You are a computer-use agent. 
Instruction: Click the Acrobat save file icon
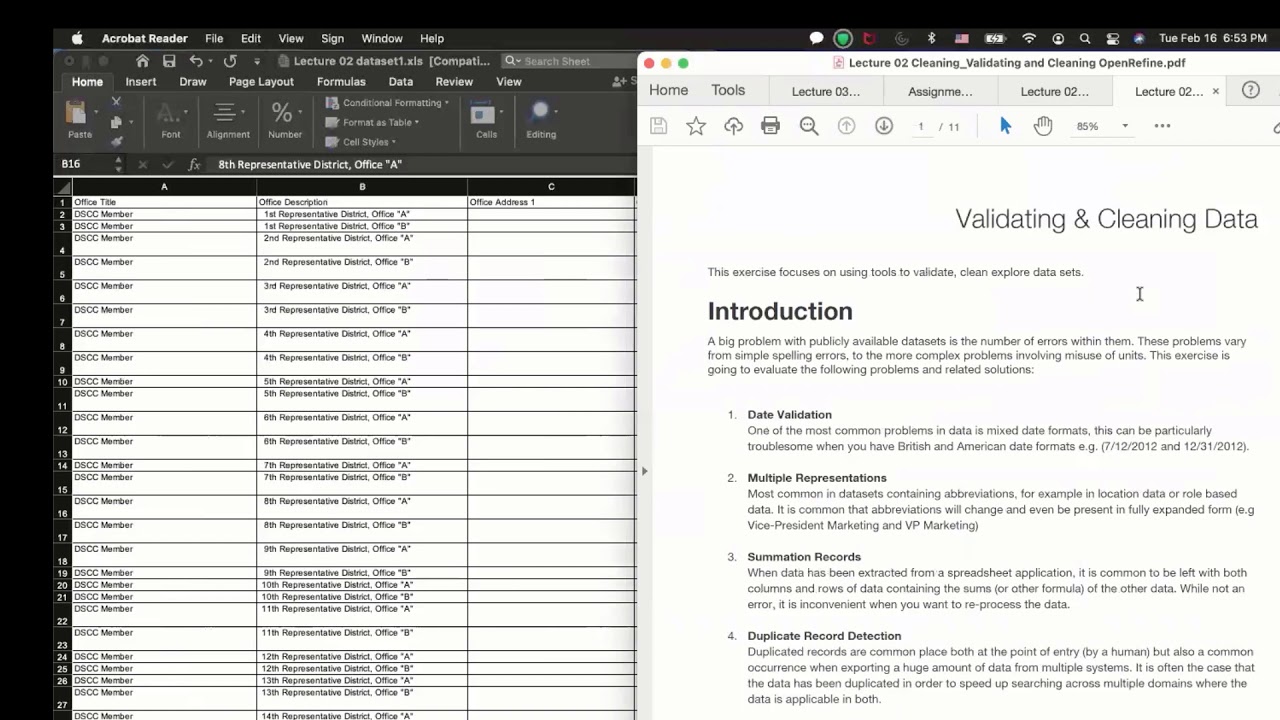click(x=658, y=126)
